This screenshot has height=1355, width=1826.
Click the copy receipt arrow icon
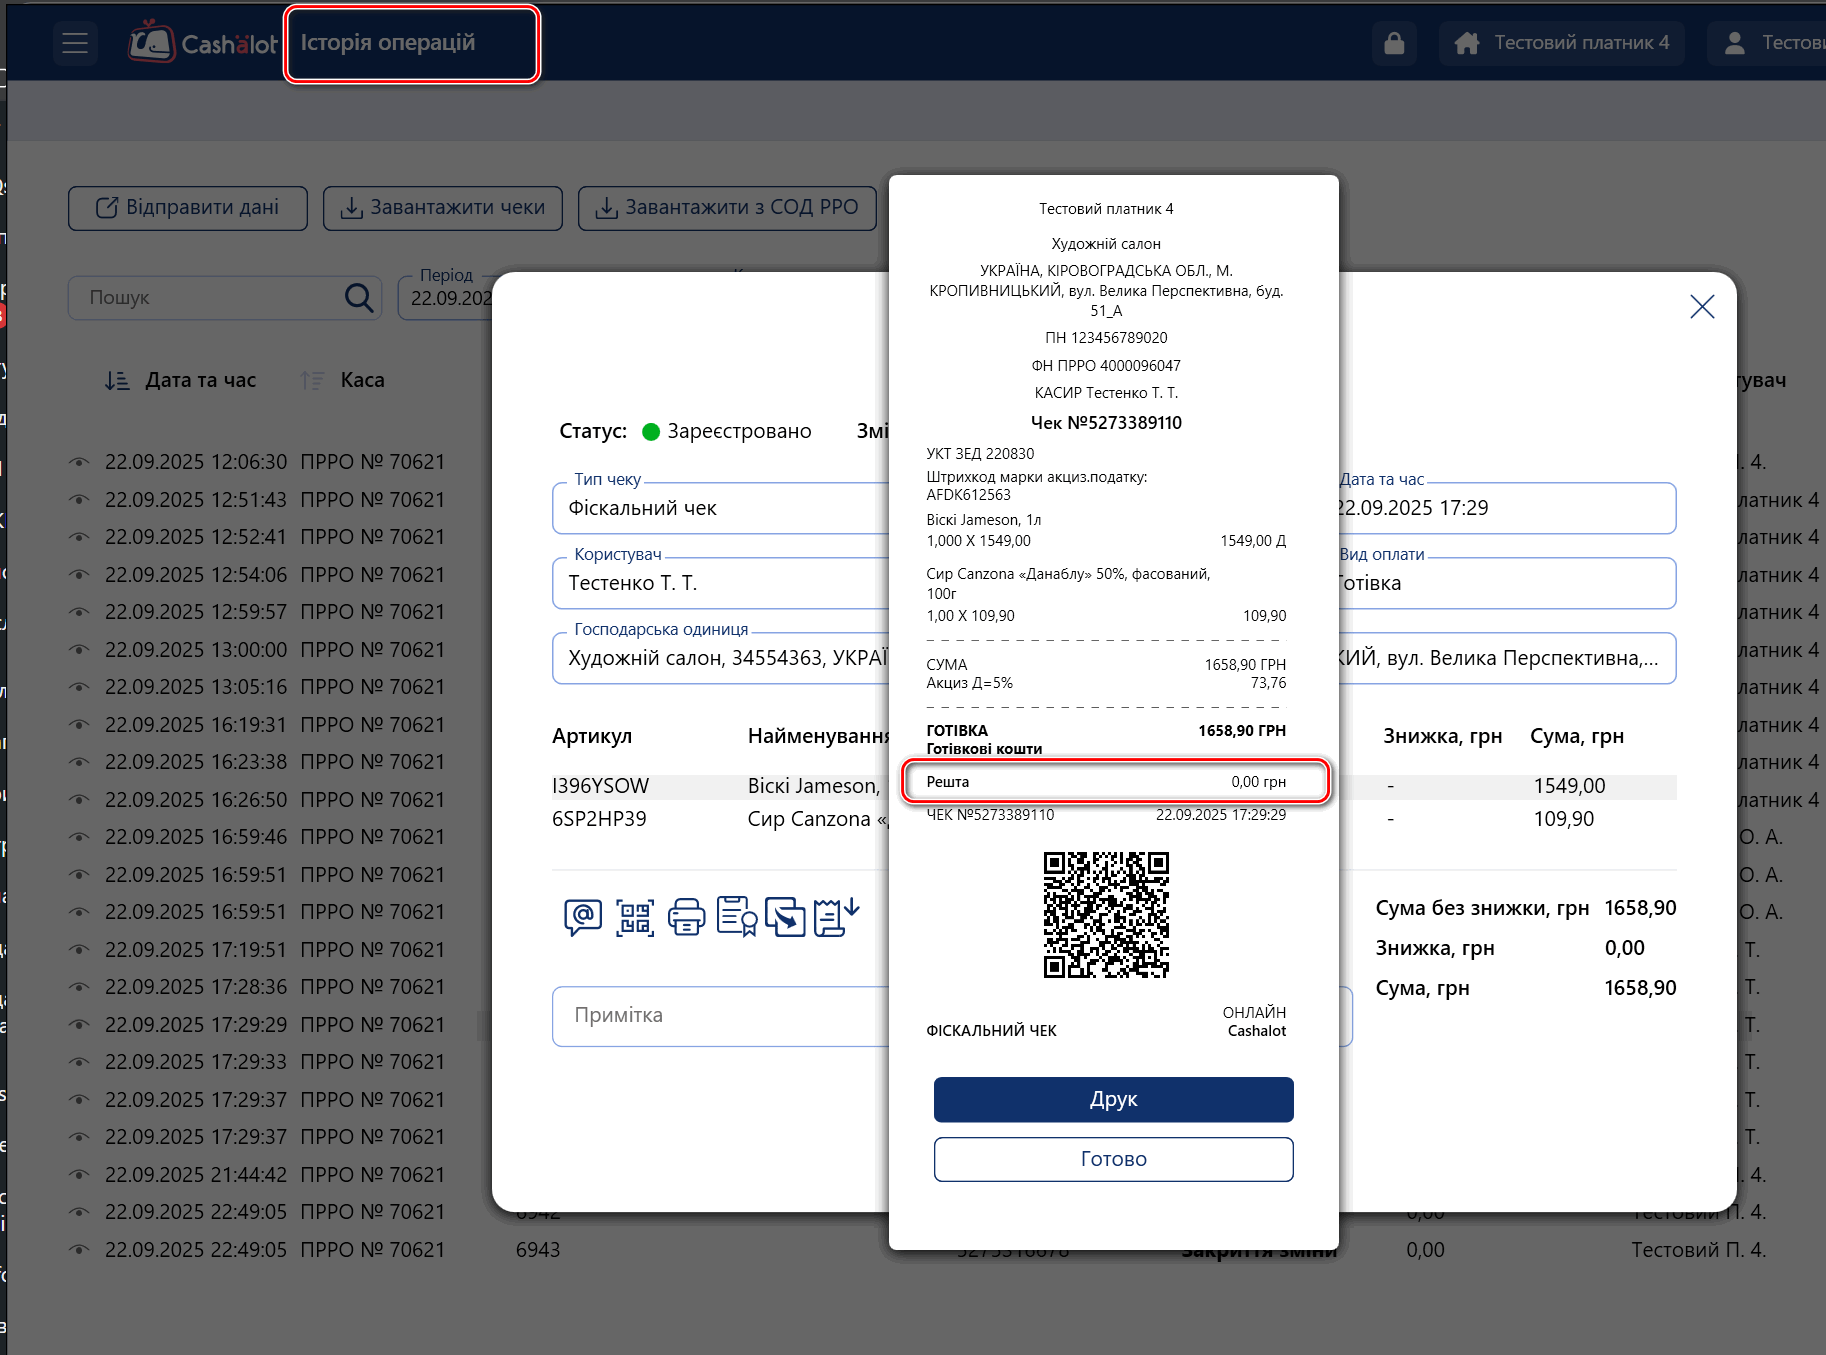coord(786,916)
